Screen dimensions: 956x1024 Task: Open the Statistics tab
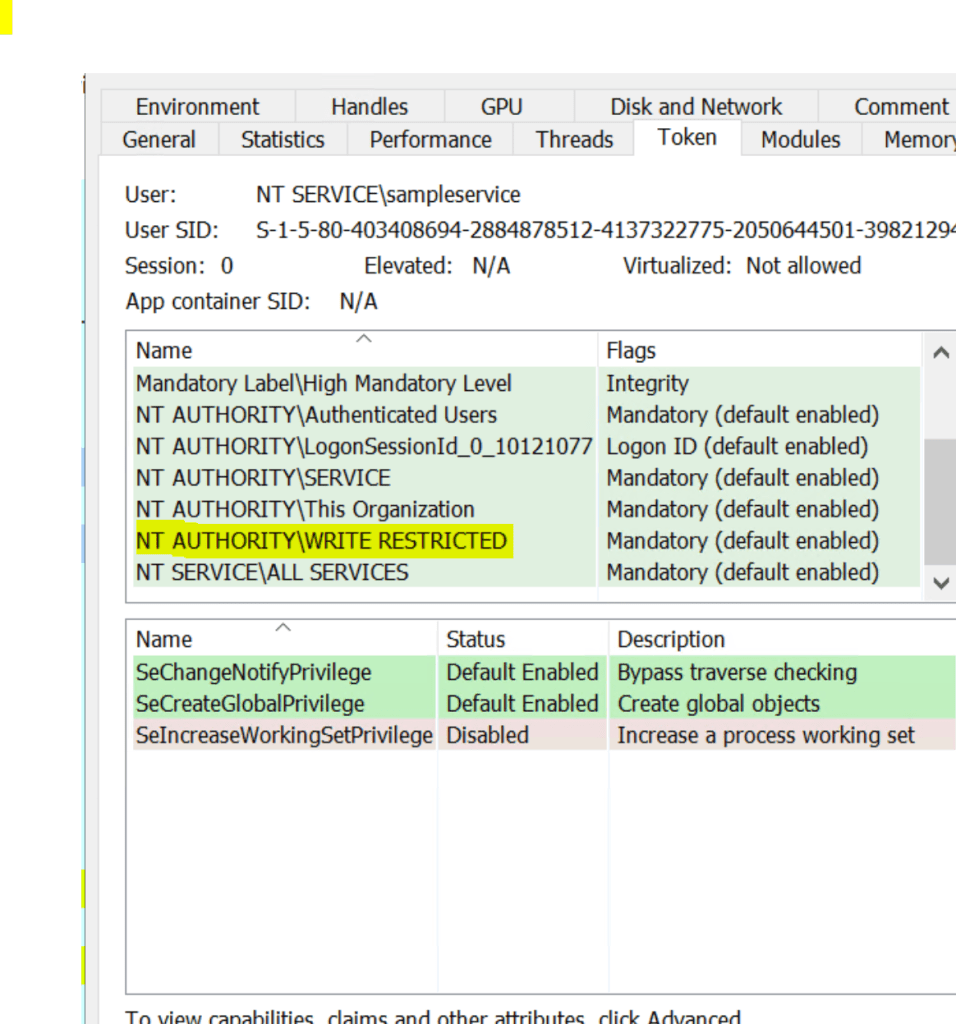pos(283,140)
